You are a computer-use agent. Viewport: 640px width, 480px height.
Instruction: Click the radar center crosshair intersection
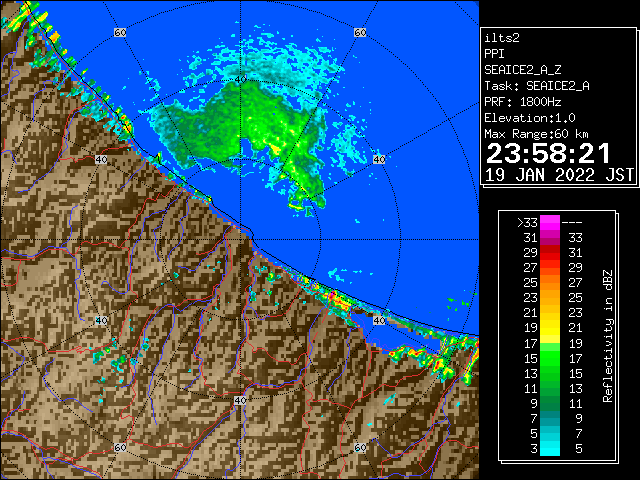click(x=240, y=240)
